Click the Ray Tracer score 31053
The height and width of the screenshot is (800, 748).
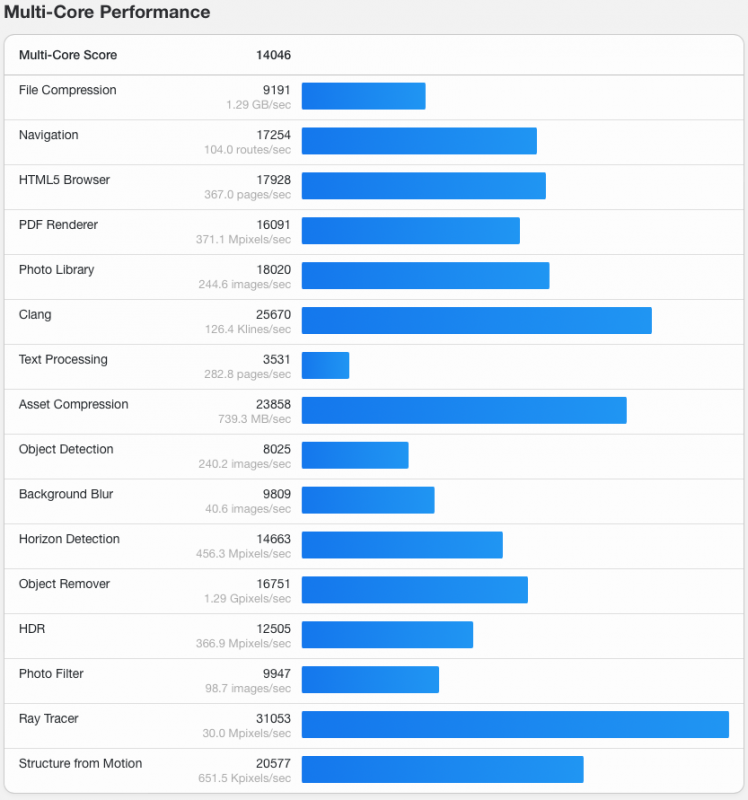pos(273,719)
